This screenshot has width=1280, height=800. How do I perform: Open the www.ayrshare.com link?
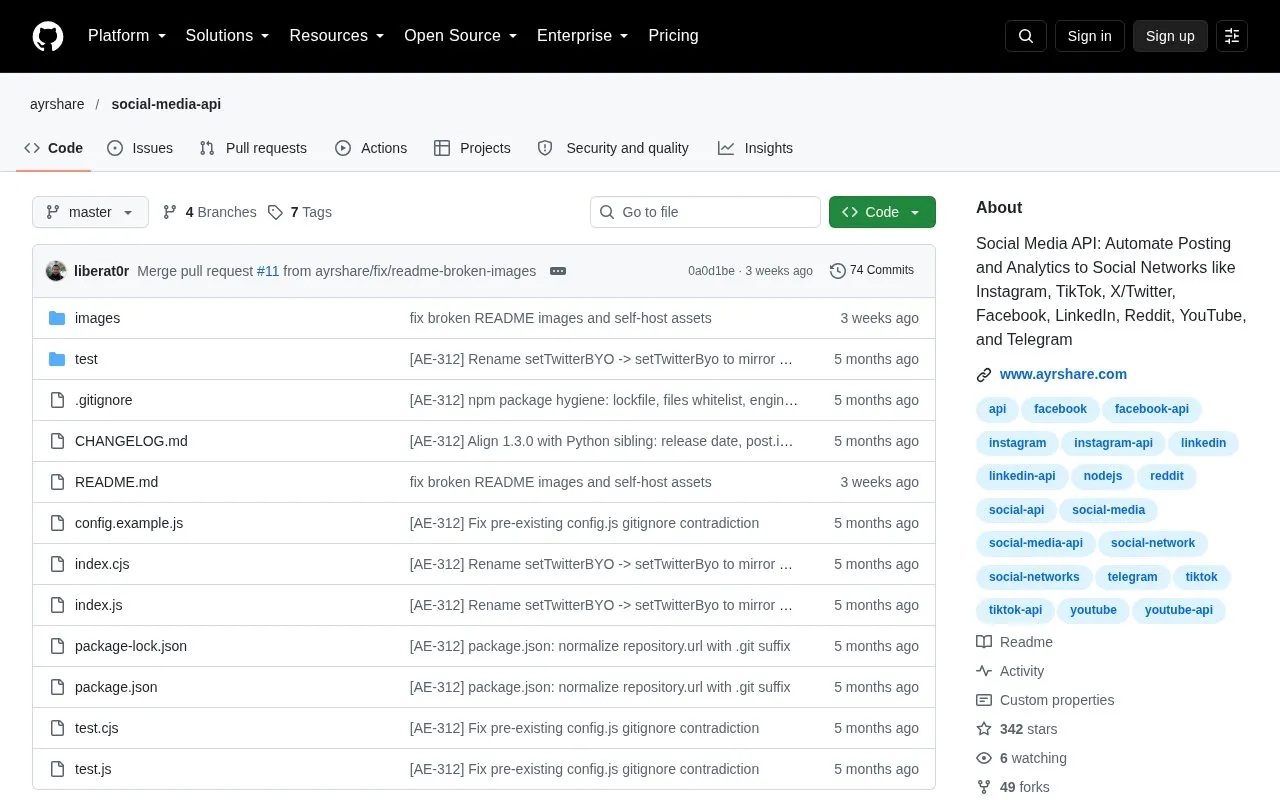click(x=1063, y=374)
